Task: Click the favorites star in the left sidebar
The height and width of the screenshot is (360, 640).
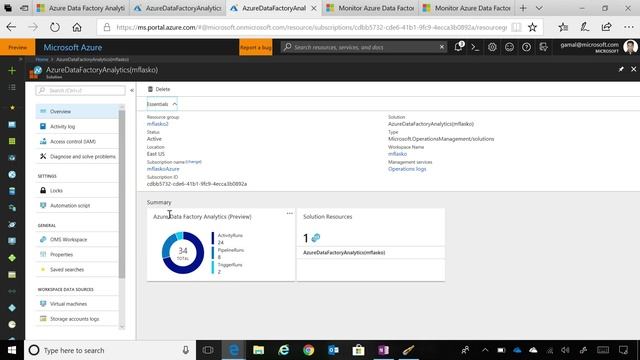Action: pyautogui.click(x=12, y=107)
